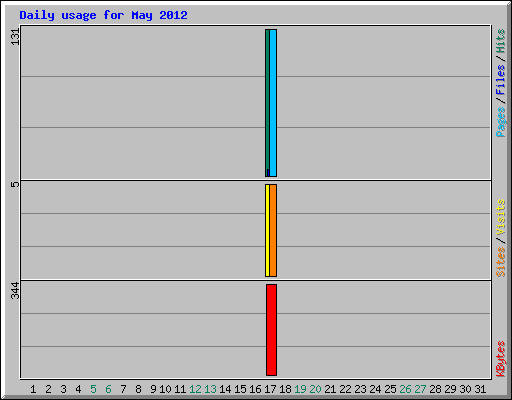Click day 11 on the x-axis
The width and height of the screenshot is (512, 400).
tap(180, 389)
